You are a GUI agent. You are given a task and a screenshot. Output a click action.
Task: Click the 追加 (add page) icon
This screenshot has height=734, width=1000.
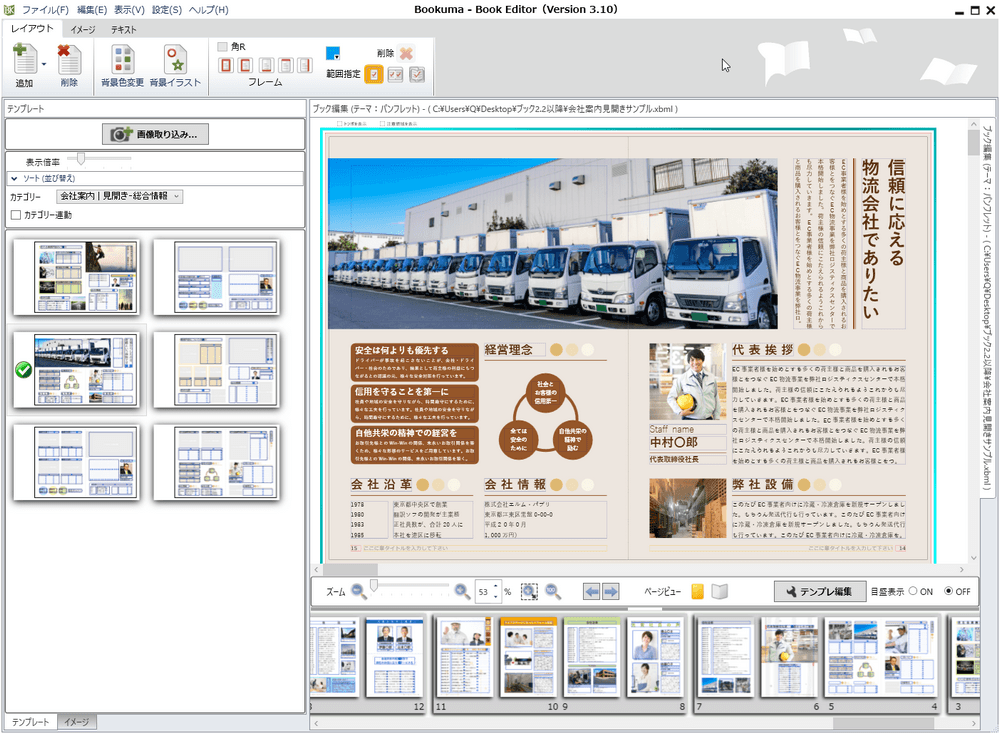click(24, 60)
